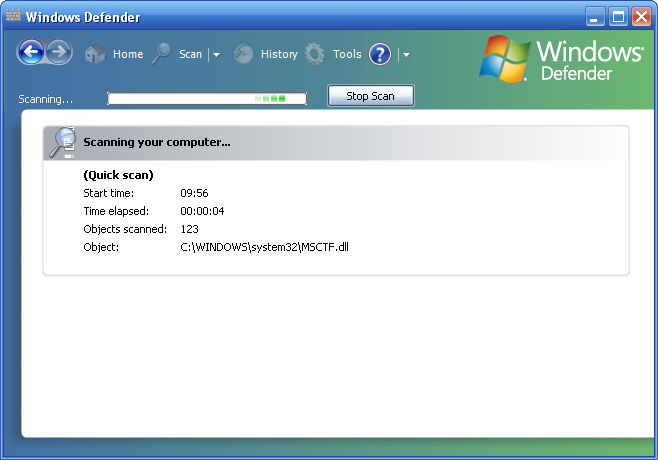Click the Scan magnifying glass icon
658x460 pixels.
click(162, 53)
